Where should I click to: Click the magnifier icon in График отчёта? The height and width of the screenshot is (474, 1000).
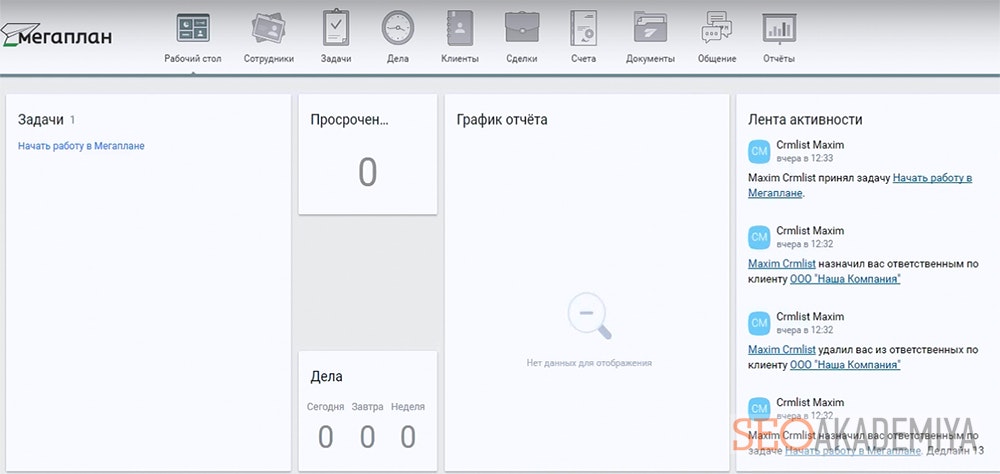589,316
